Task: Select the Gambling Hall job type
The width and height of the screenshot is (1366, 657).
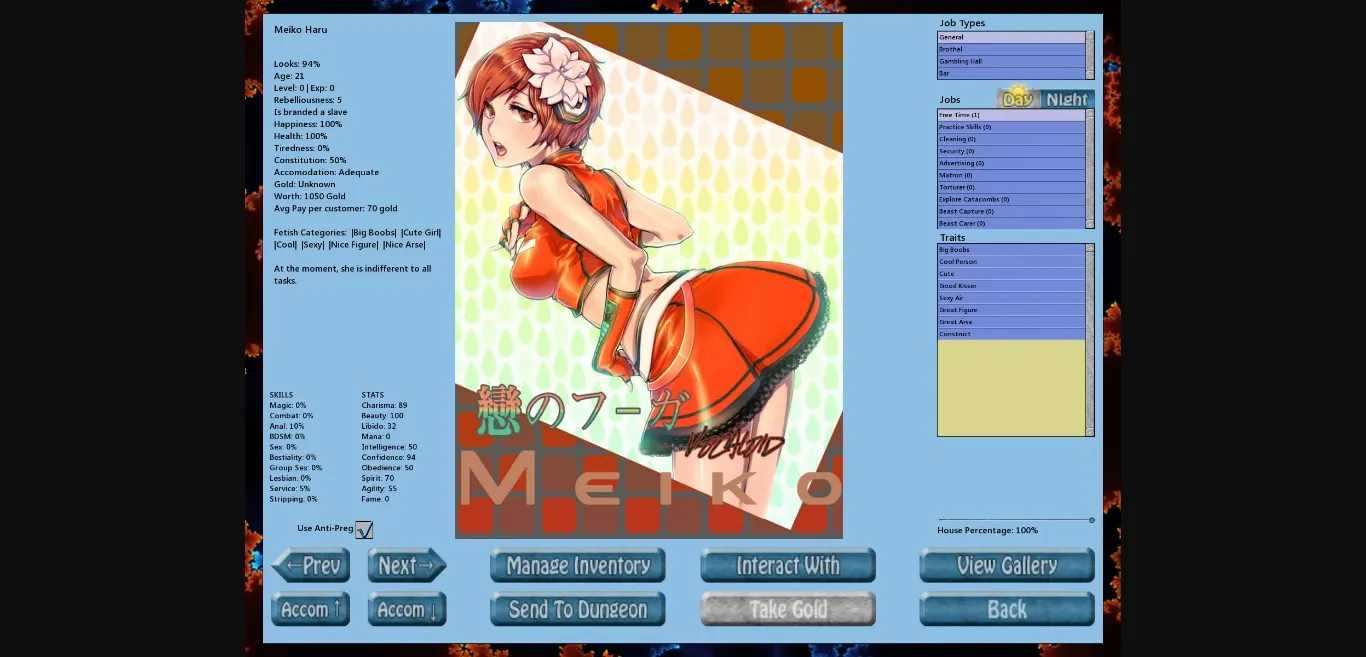Action: pyautogui.click(x=1010, y=61)
